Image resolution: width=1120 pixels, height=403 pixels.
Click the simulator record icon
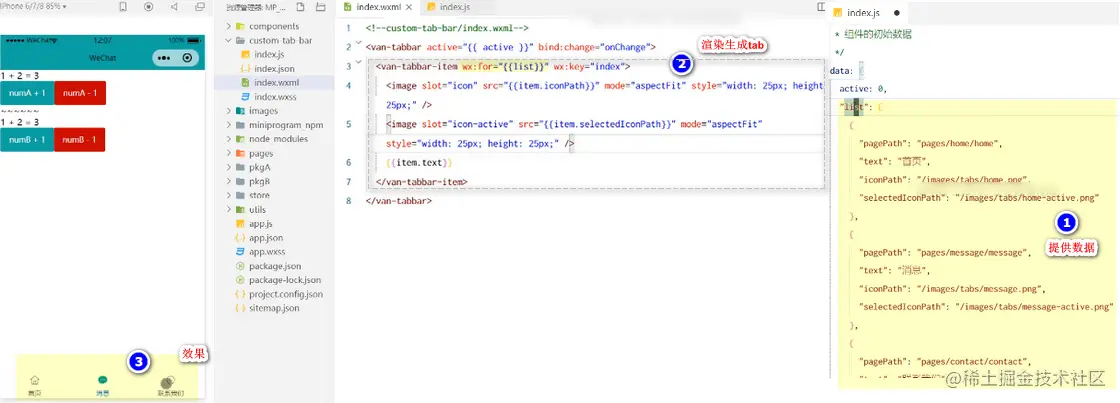tap(149, 7)
